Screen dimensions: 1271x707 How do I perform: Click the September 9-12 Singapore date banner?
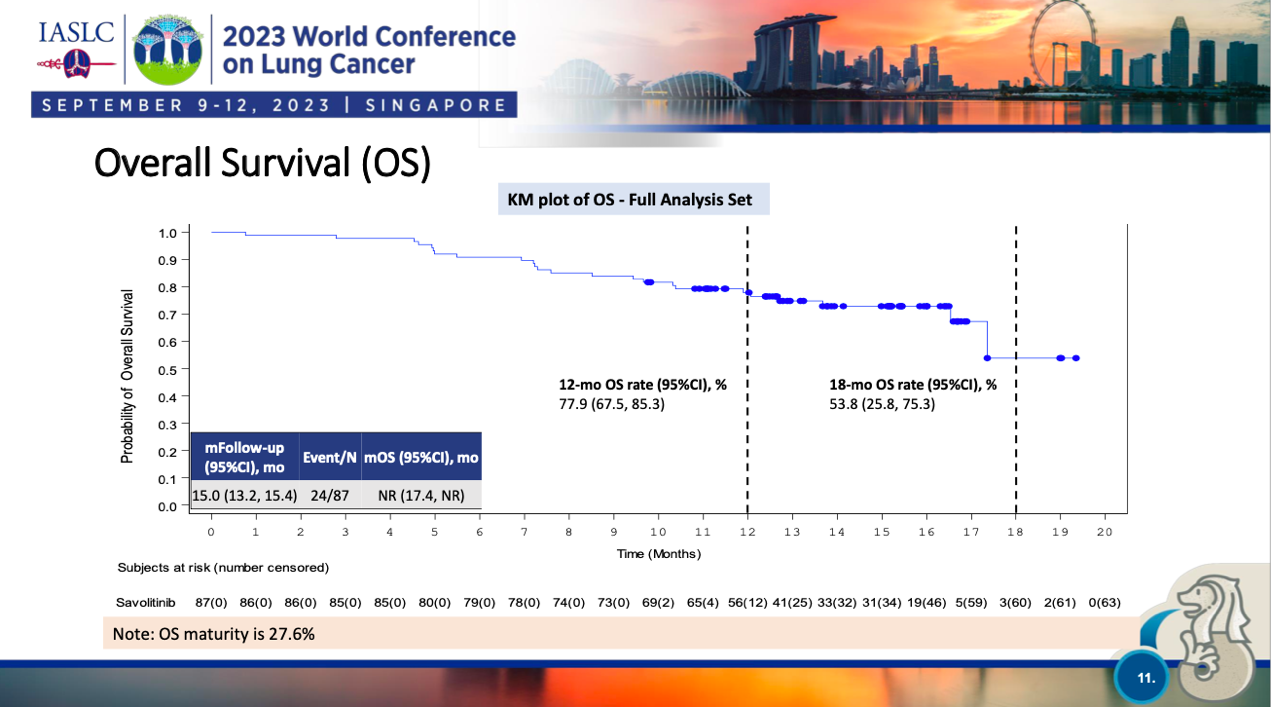273,105
